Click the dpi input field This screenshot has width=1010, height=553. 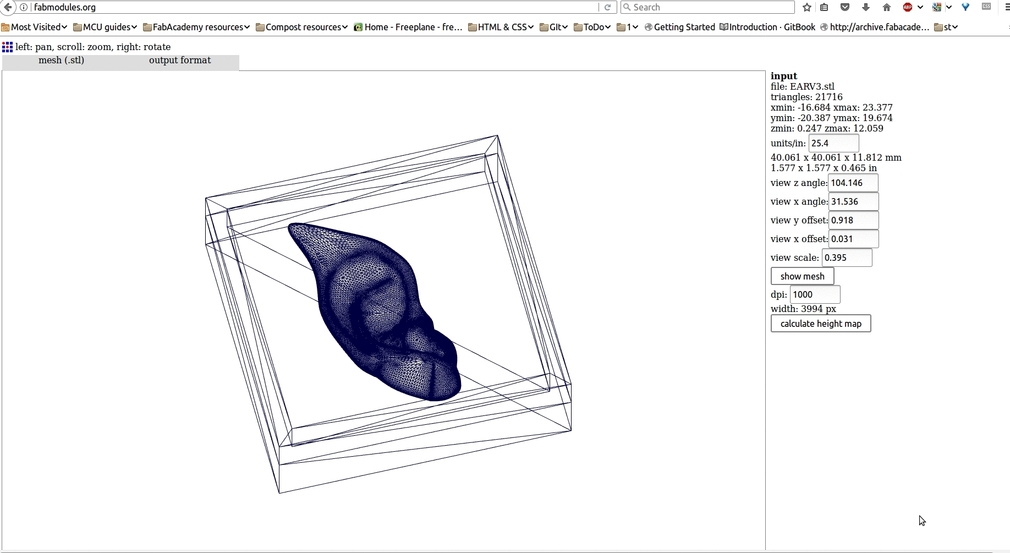click(815, 294)
